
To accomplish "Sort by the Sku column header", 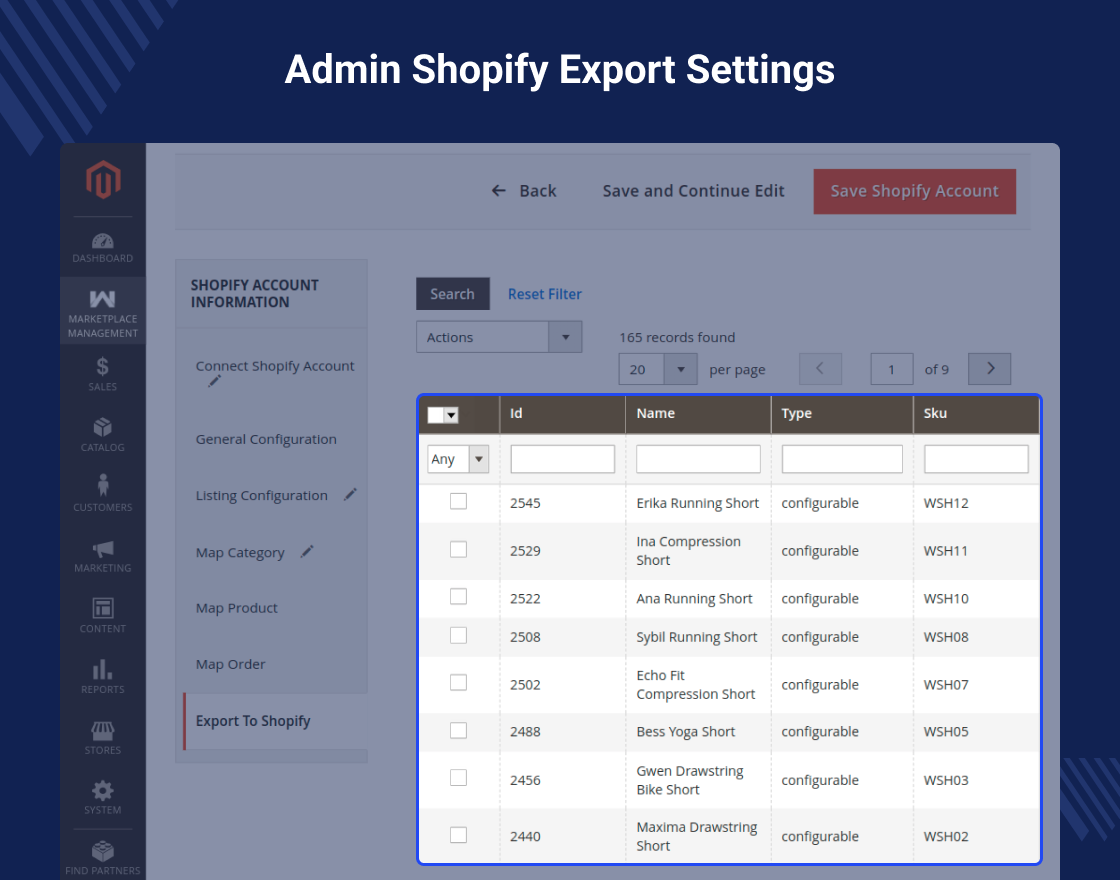I will 976,414.
